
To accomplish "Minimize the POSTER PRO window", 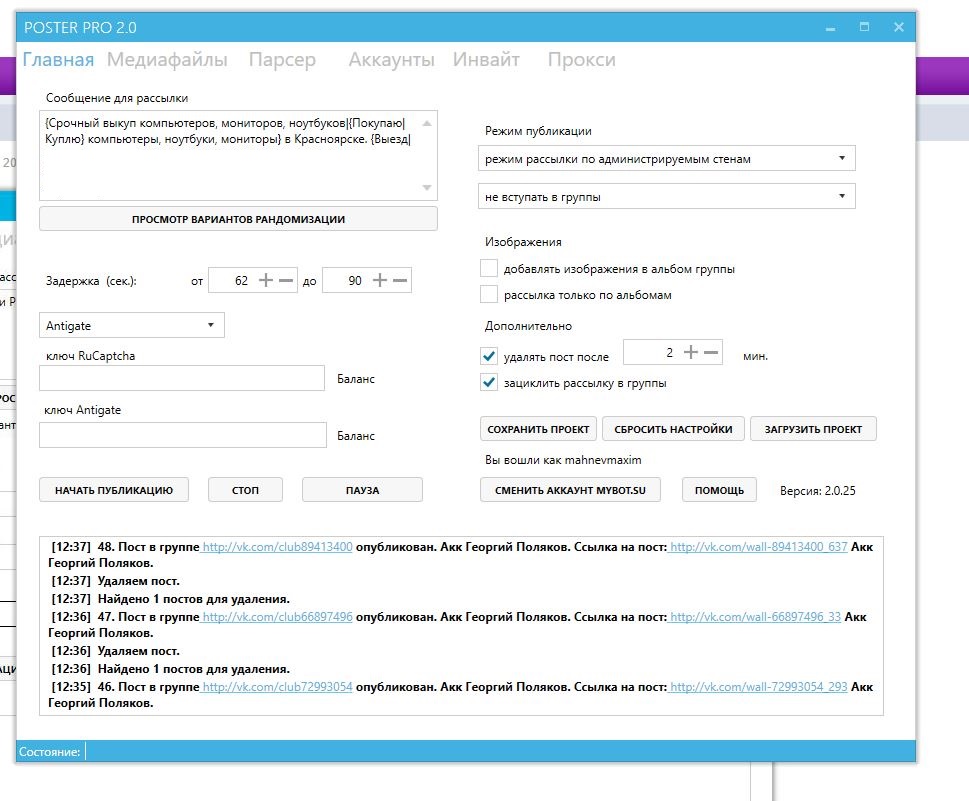I will [x=831, y=28].
